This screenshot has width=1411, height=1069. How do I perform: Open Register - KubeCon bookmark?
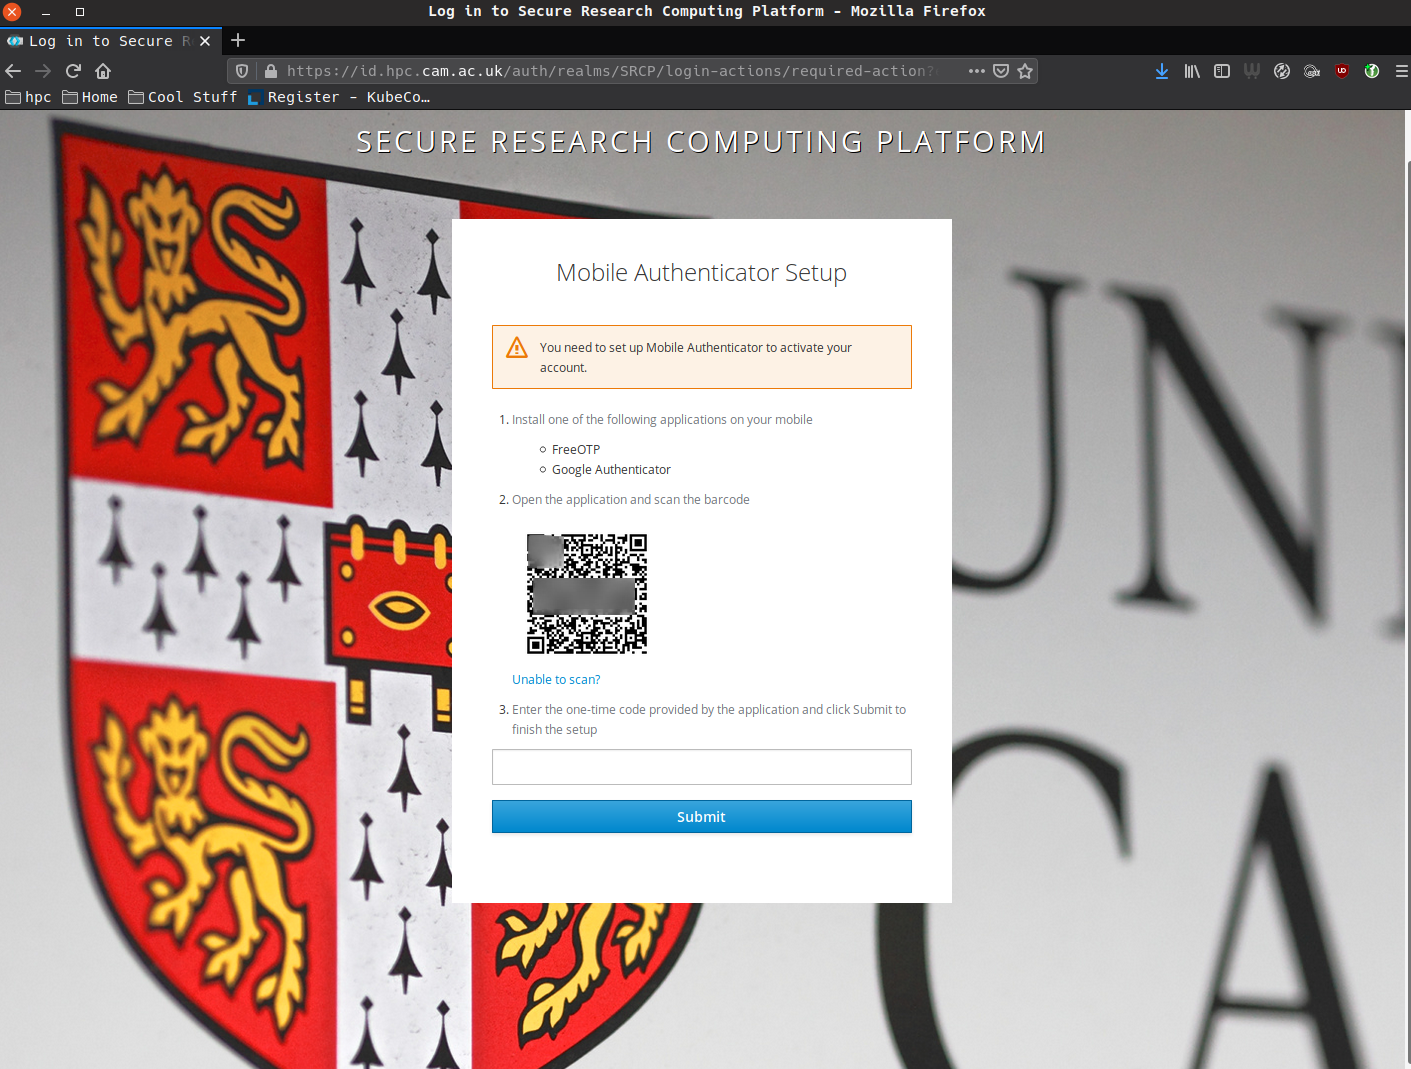[338, 97]
